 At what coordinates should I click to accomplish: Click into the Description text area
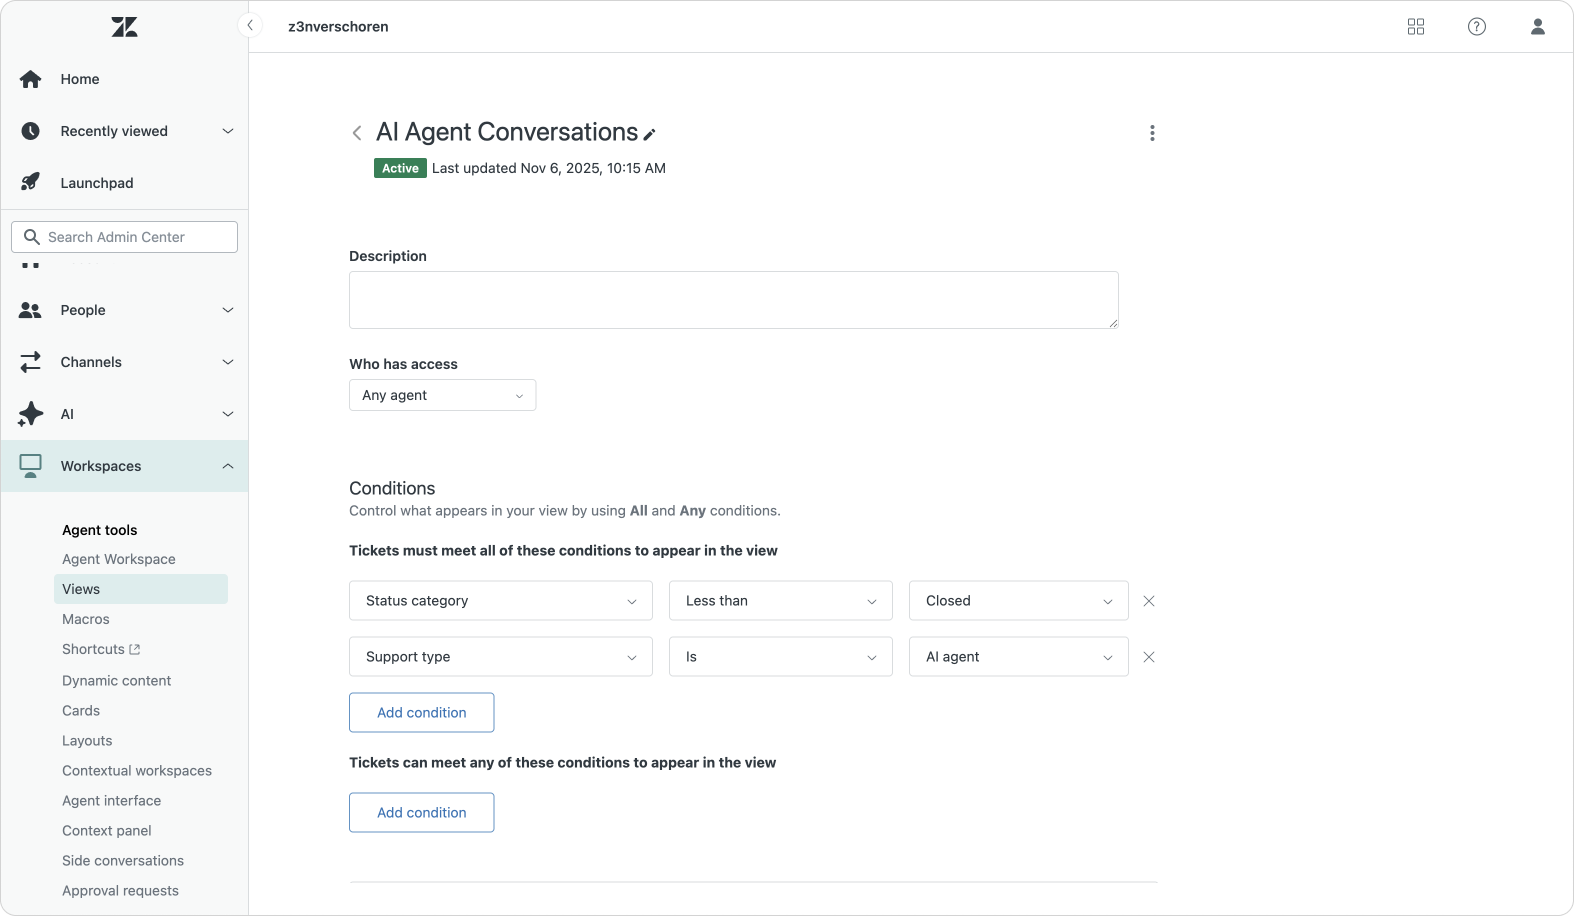point(733,300)
